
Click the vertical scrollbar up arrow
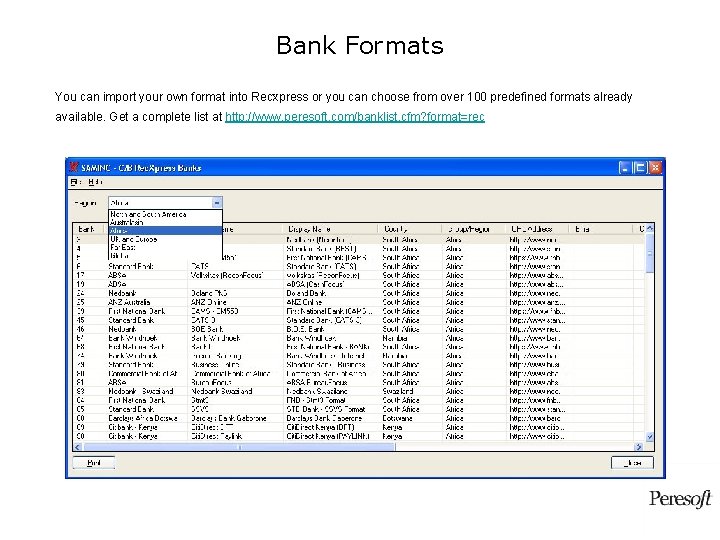point(650,228)
